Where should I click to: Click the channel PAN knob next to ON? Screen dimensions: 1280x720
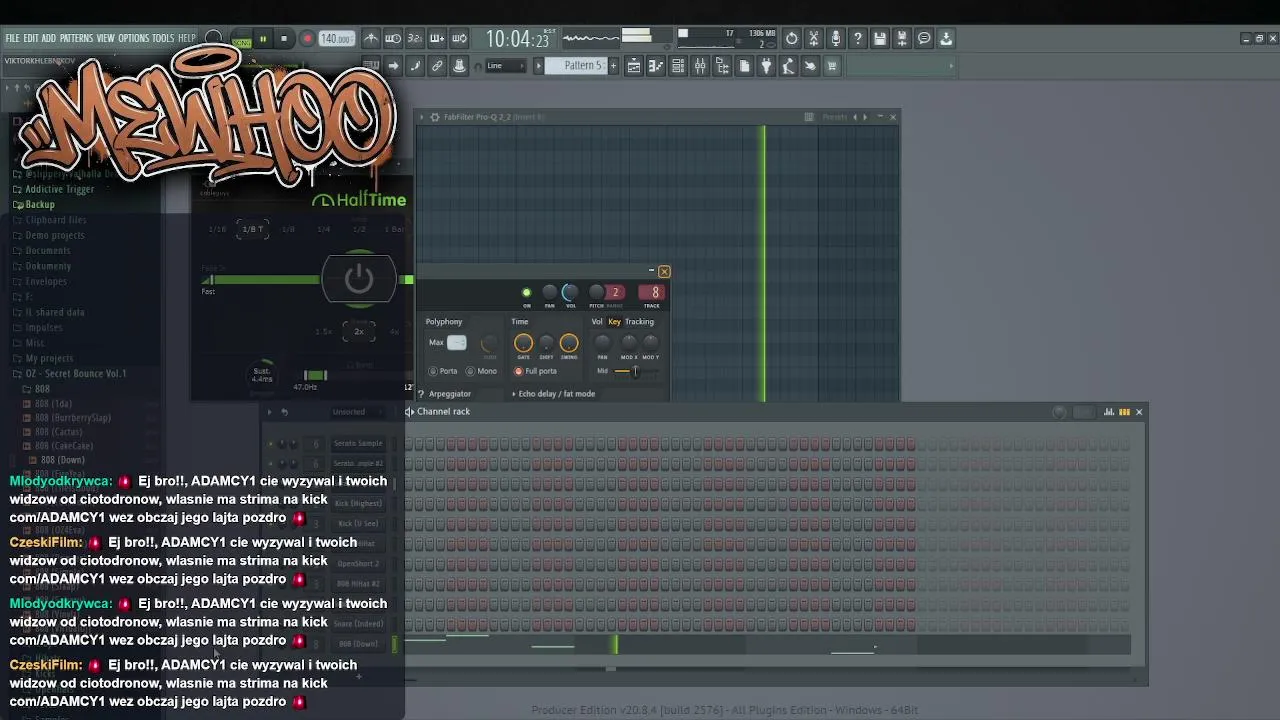[549, 292]
